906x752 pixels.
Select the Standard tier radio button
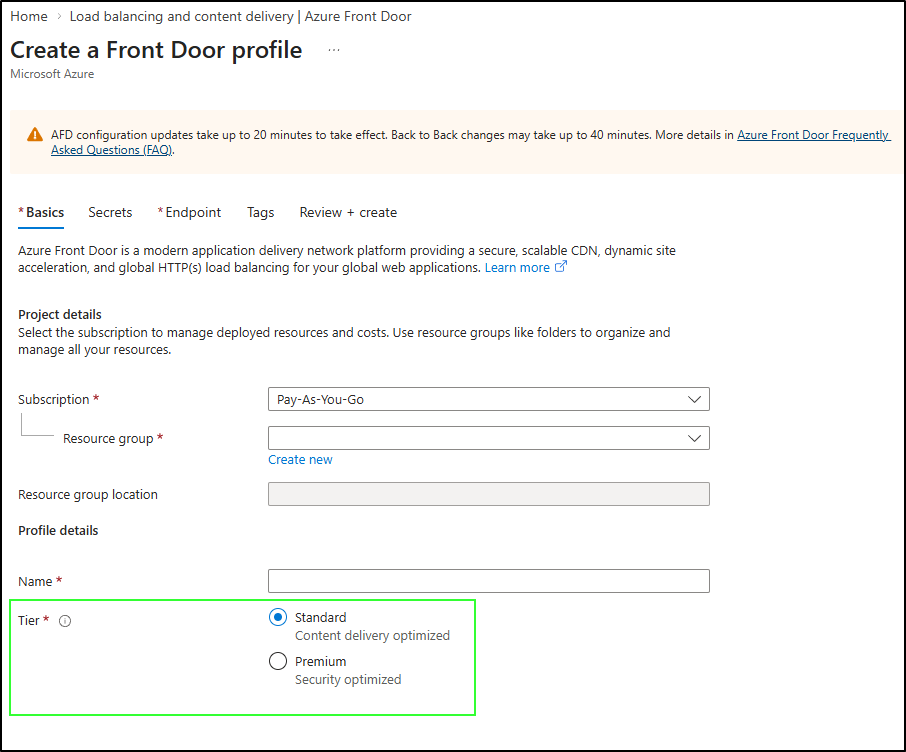click(x=278, y=618)
